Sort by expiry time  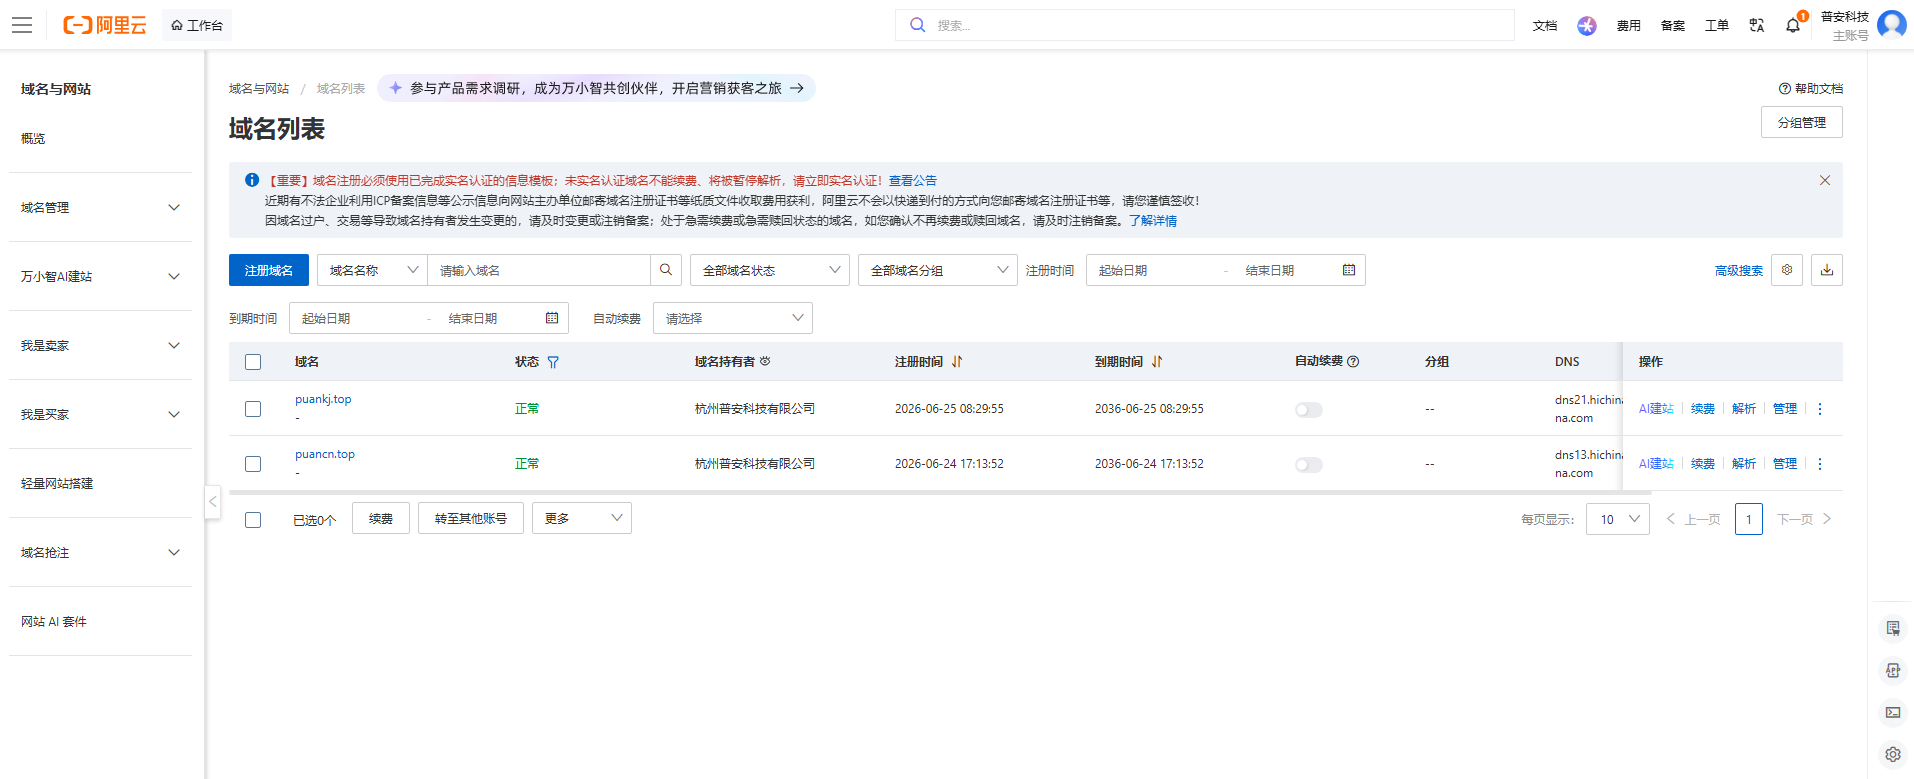click(x=1157, y=362)
